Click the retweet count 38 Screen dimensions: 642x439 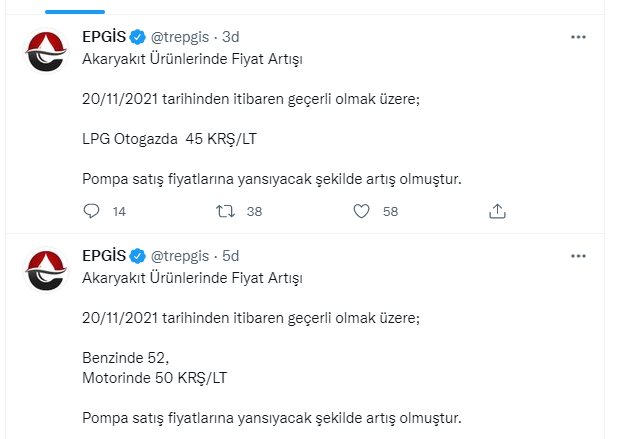(254, 212)
